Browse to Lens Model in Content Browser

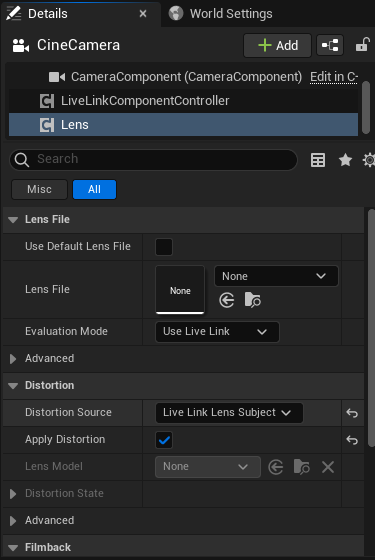click(x=301, y=467)
